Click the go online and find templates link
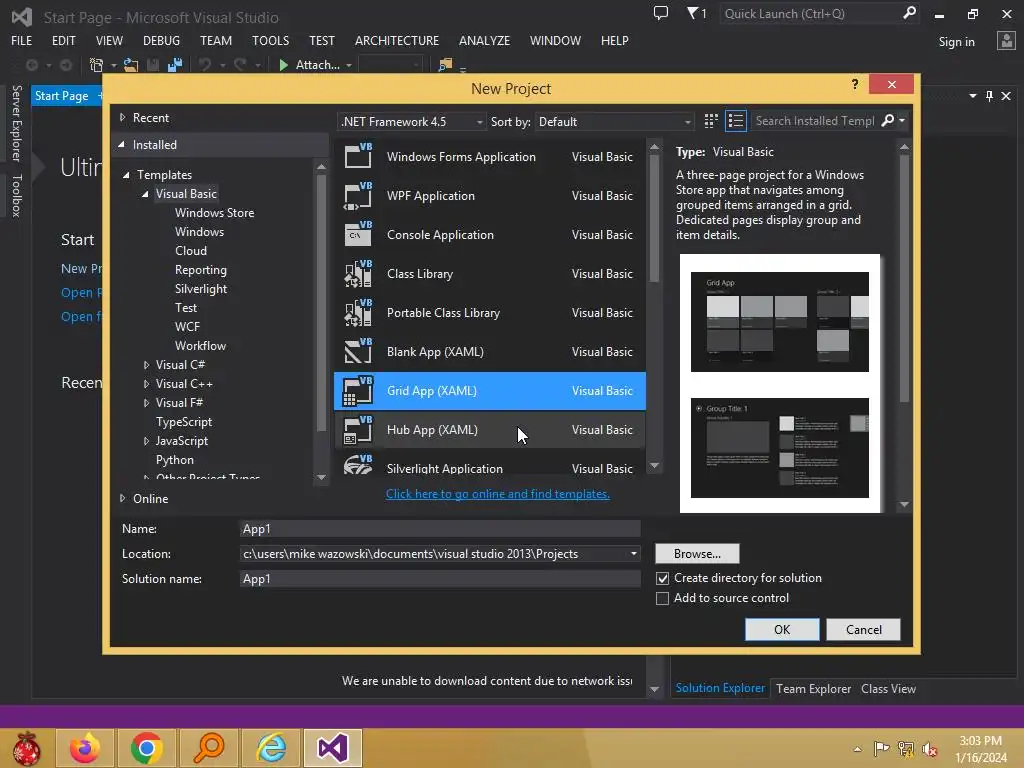 point(498,494)
